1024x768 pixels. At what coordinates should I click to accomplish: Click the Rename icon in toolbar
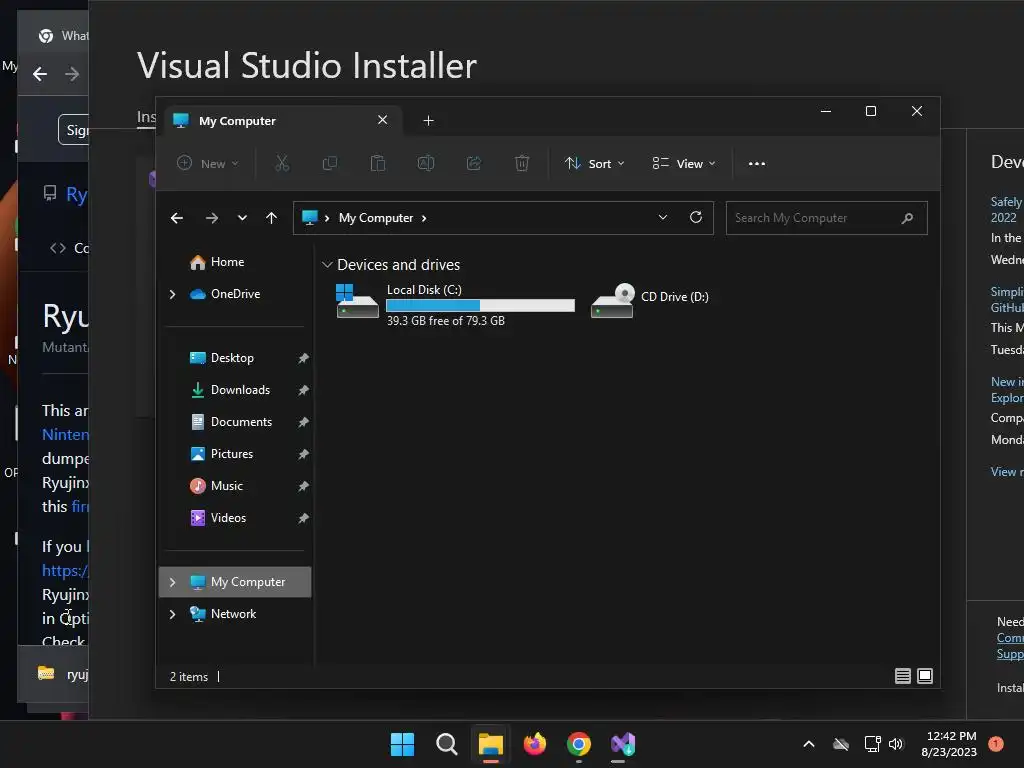click(x=426, y=163)
